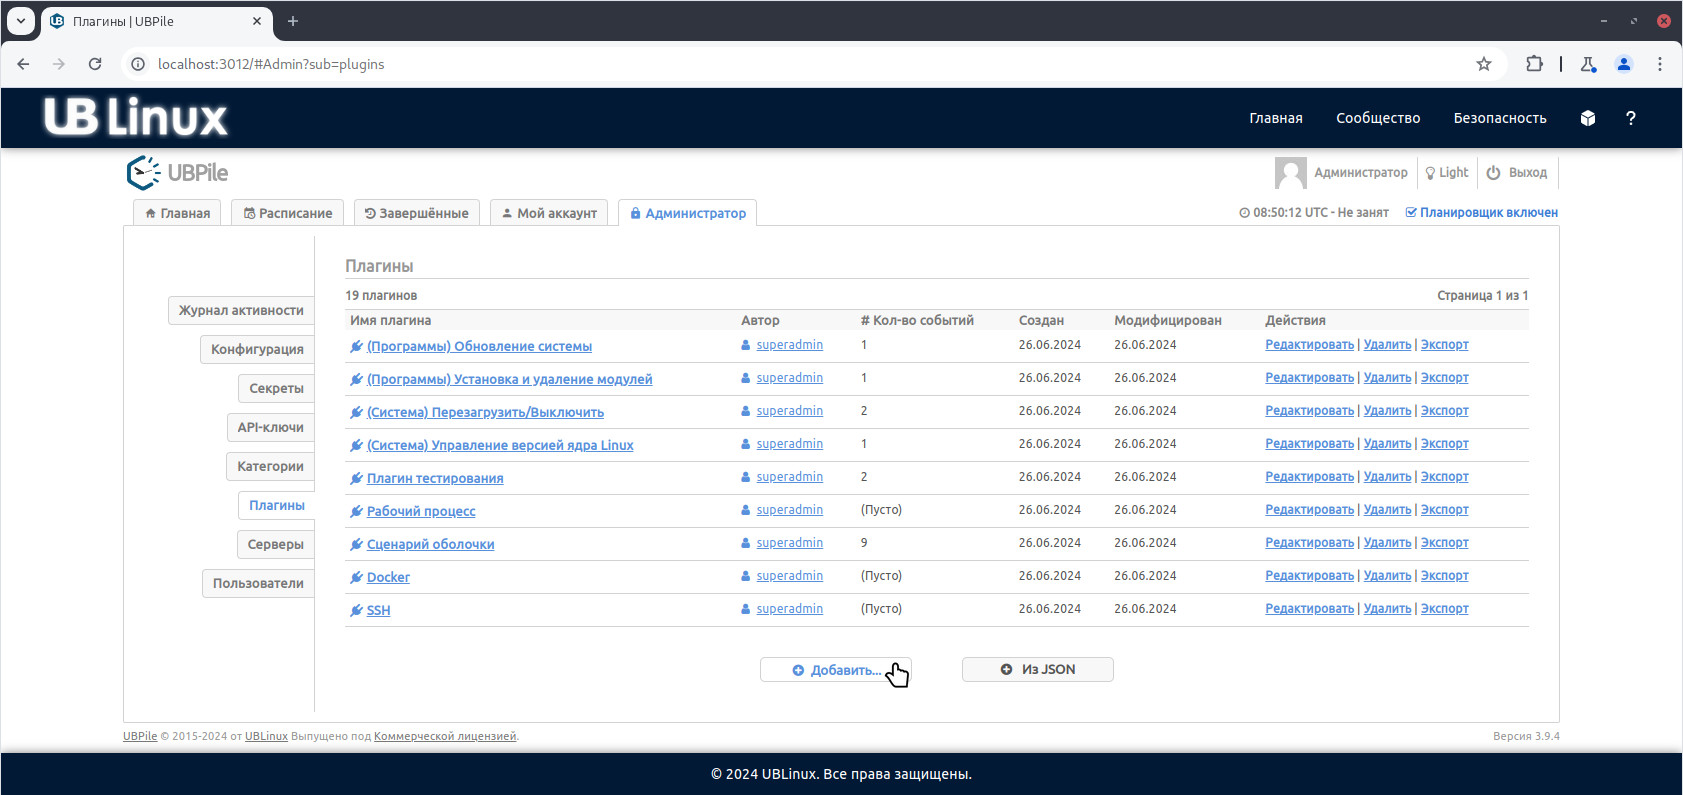
Task: Click the Chrome labs flask icon
Action: pyautogui.click(x=1588, y=64)
